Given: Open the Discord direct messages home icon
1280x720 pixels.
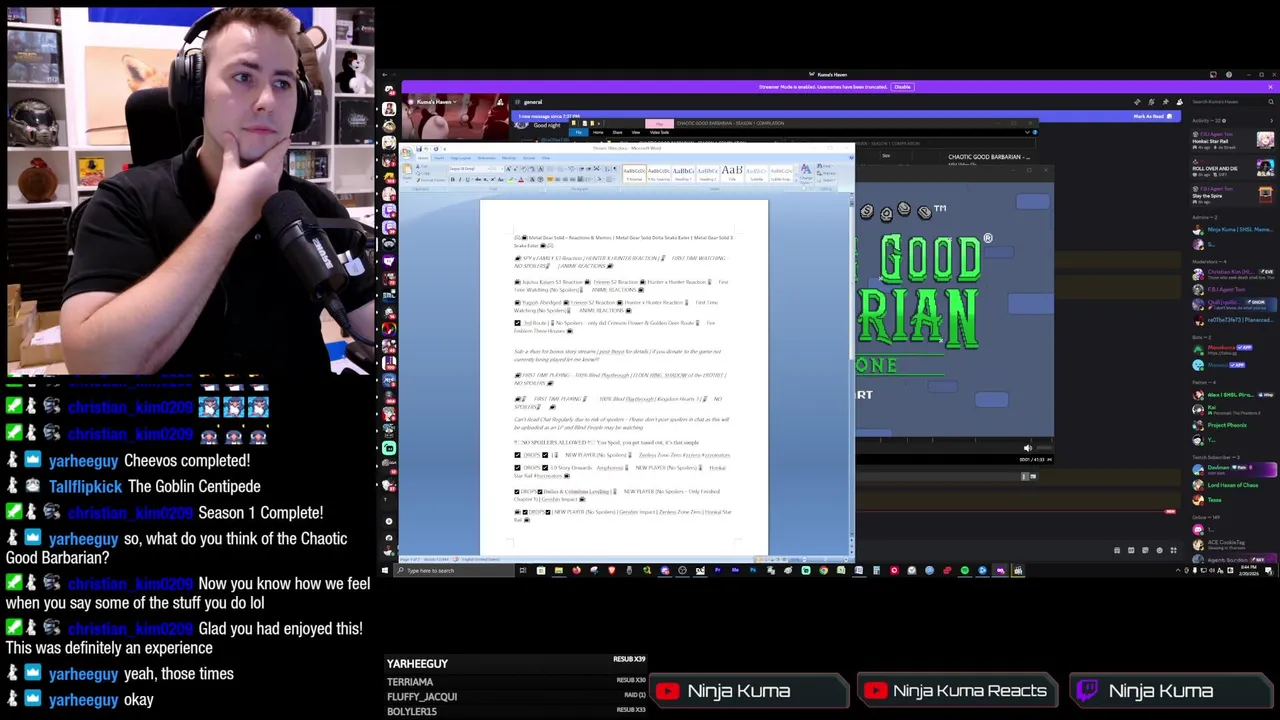Looking at the screenshot, I should [389, 89].
